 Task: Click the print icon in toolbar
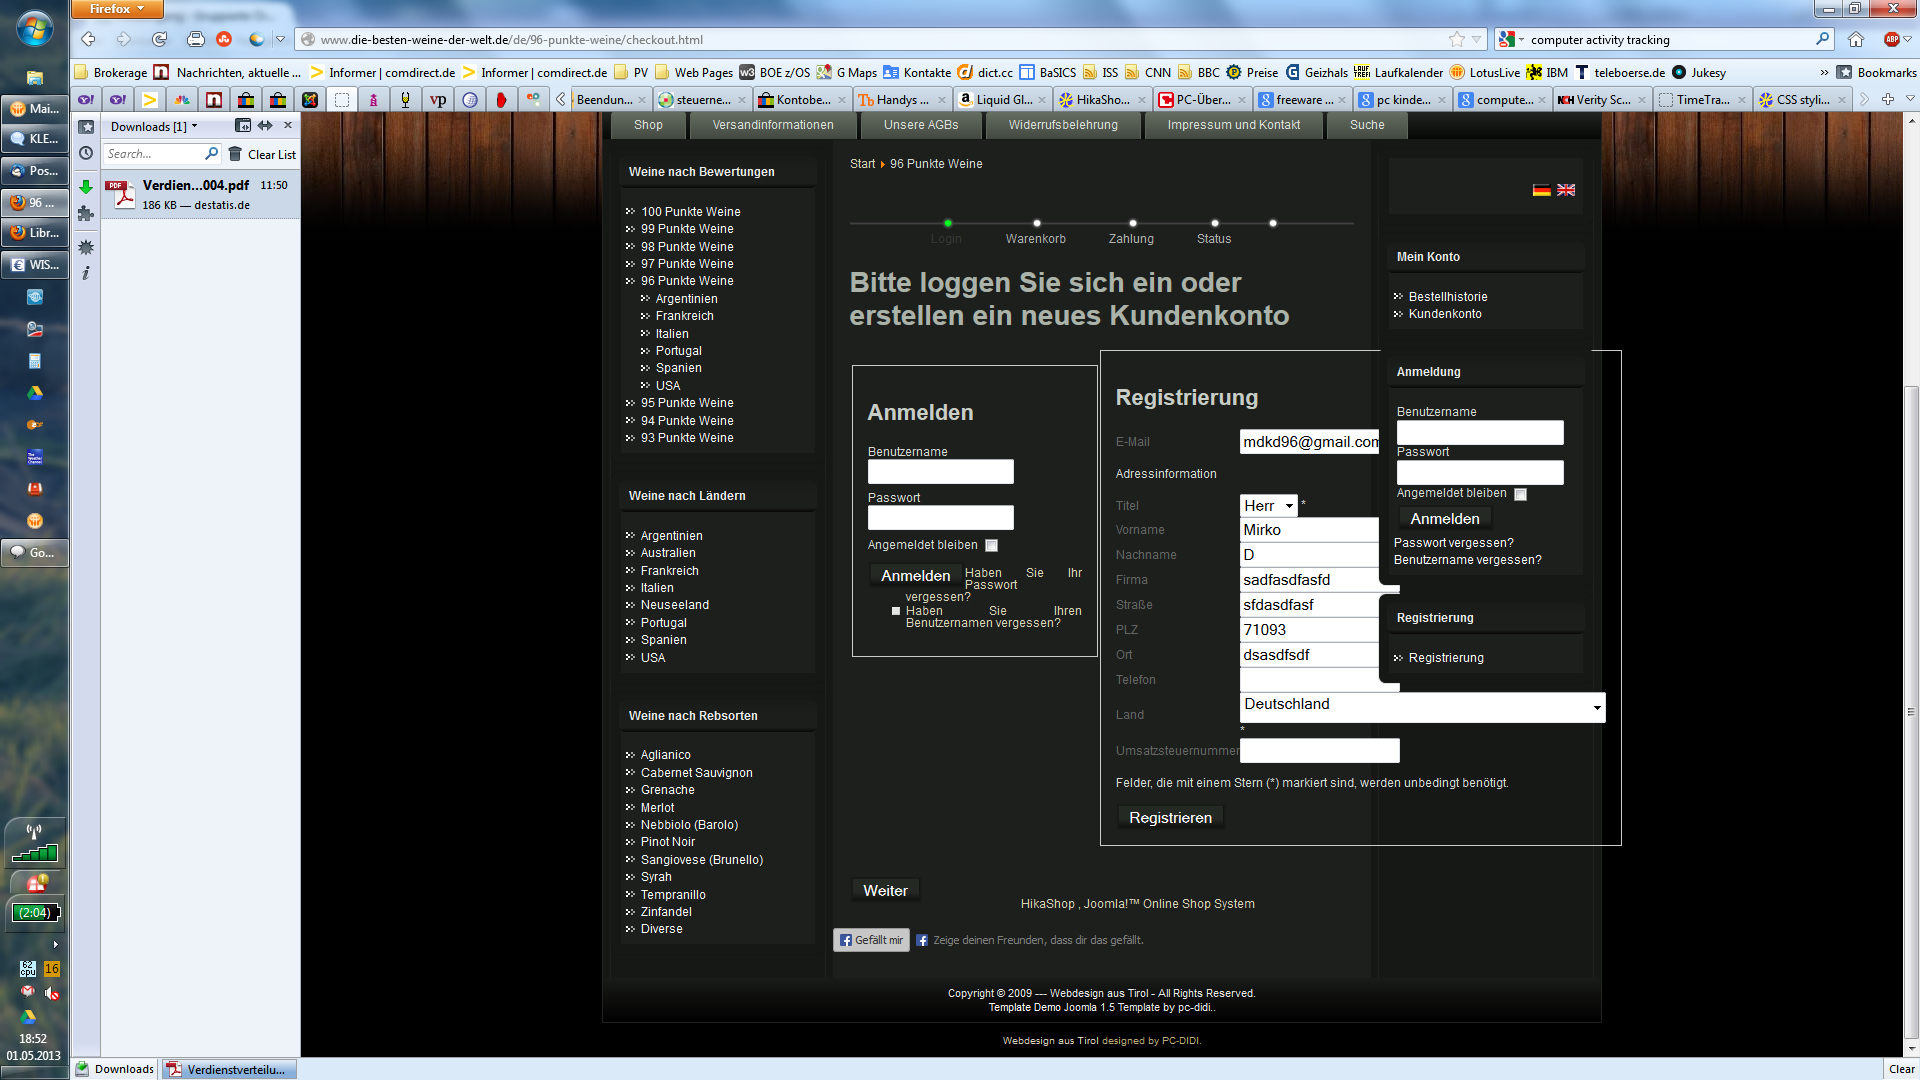click(196, 40)
